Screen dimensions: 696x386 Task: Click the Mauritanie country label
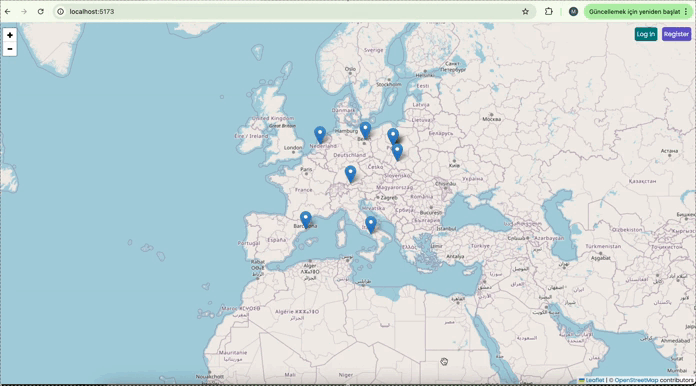coord(233,353)
